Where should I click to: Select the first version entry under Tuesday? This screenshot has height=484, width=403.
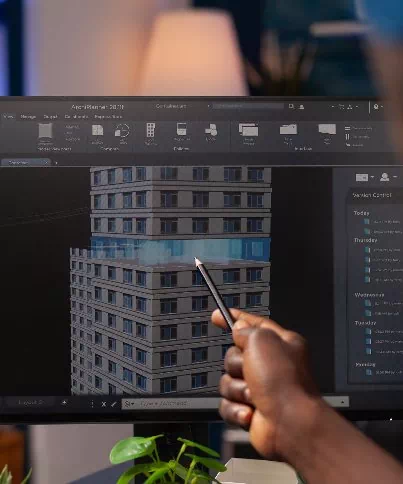[383, 332]
